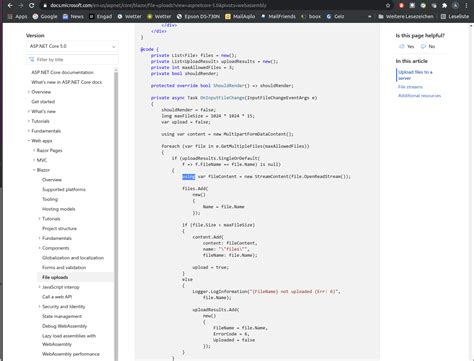Collapse the Web apps tree node
Viewport: 474px width, 361px height.
coord(29,141)
